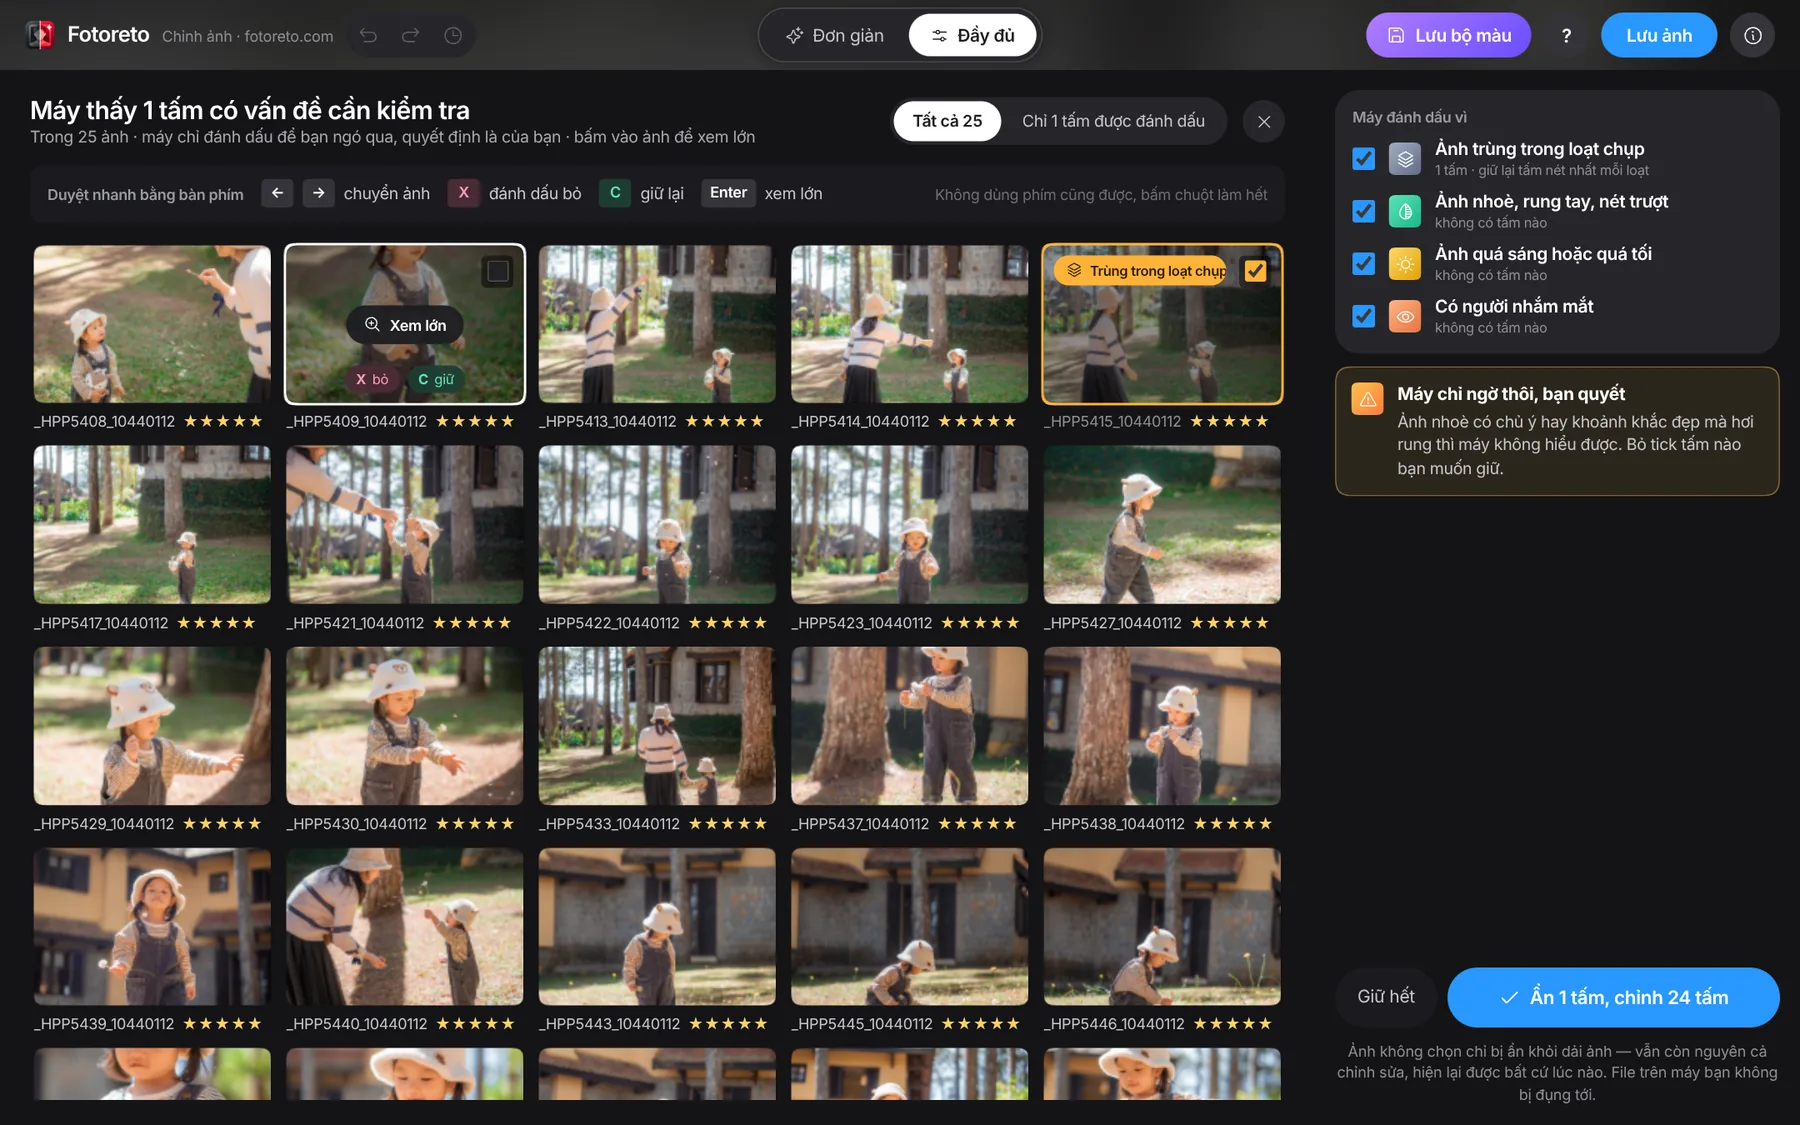The width and height of the screenshot is (1800, 1125).
Task: Click the exposure sun icon
Action: tap(1405, 264)
